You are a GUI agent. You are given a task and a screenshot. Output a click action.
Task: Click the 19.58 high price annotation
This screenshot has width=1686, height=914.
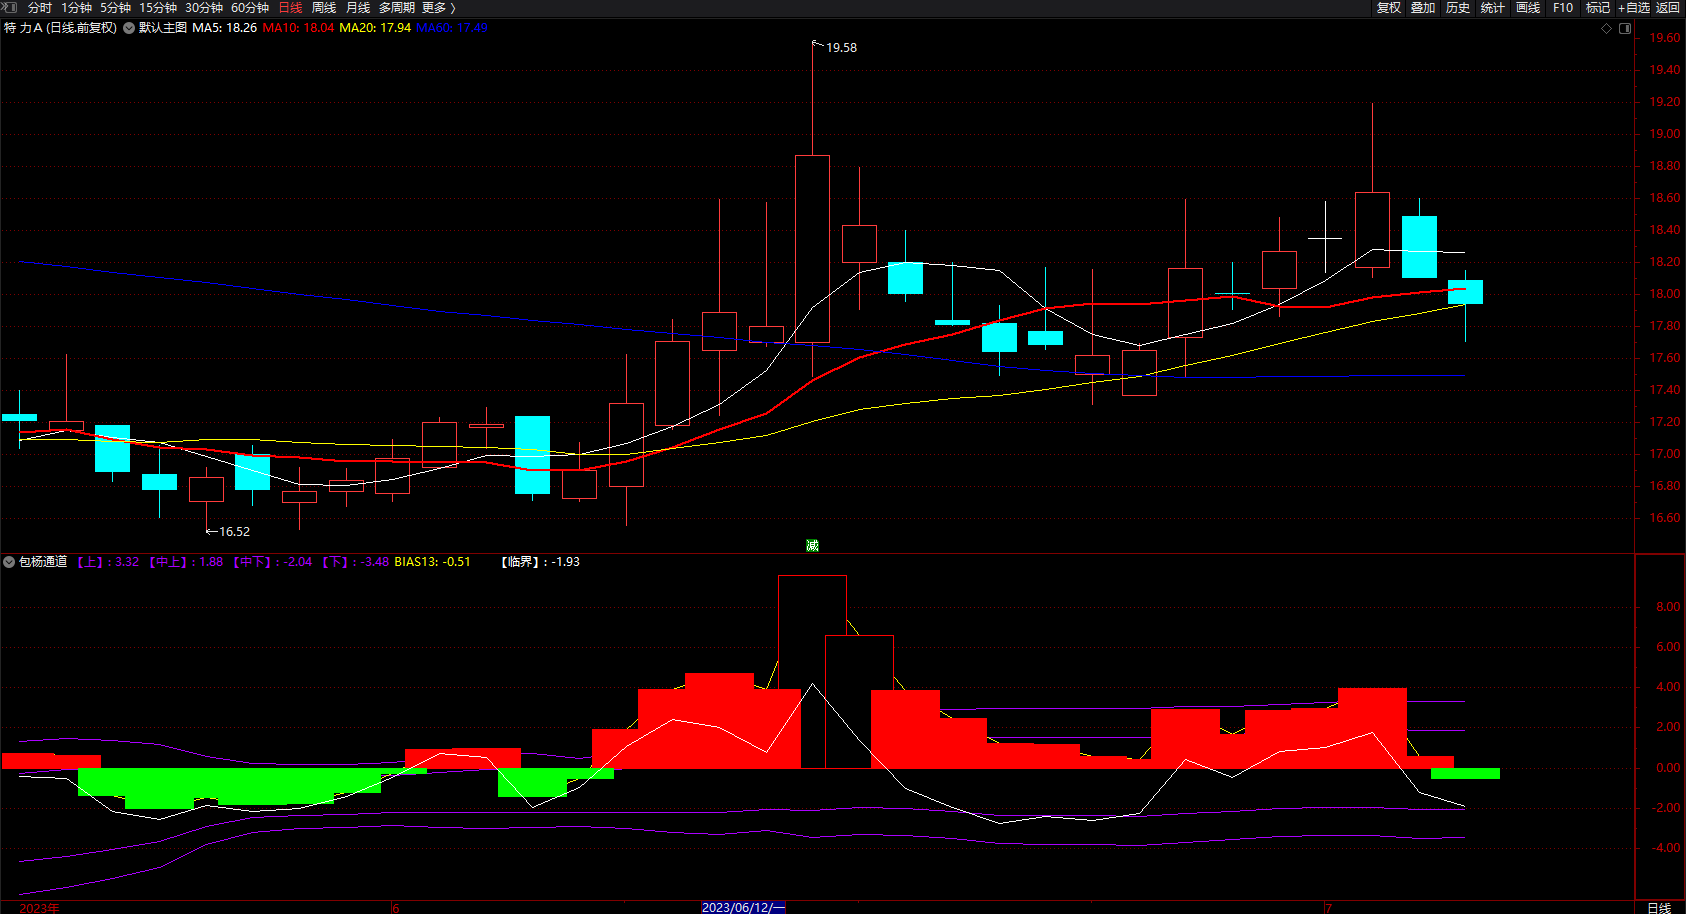click(x=841, y=47)
